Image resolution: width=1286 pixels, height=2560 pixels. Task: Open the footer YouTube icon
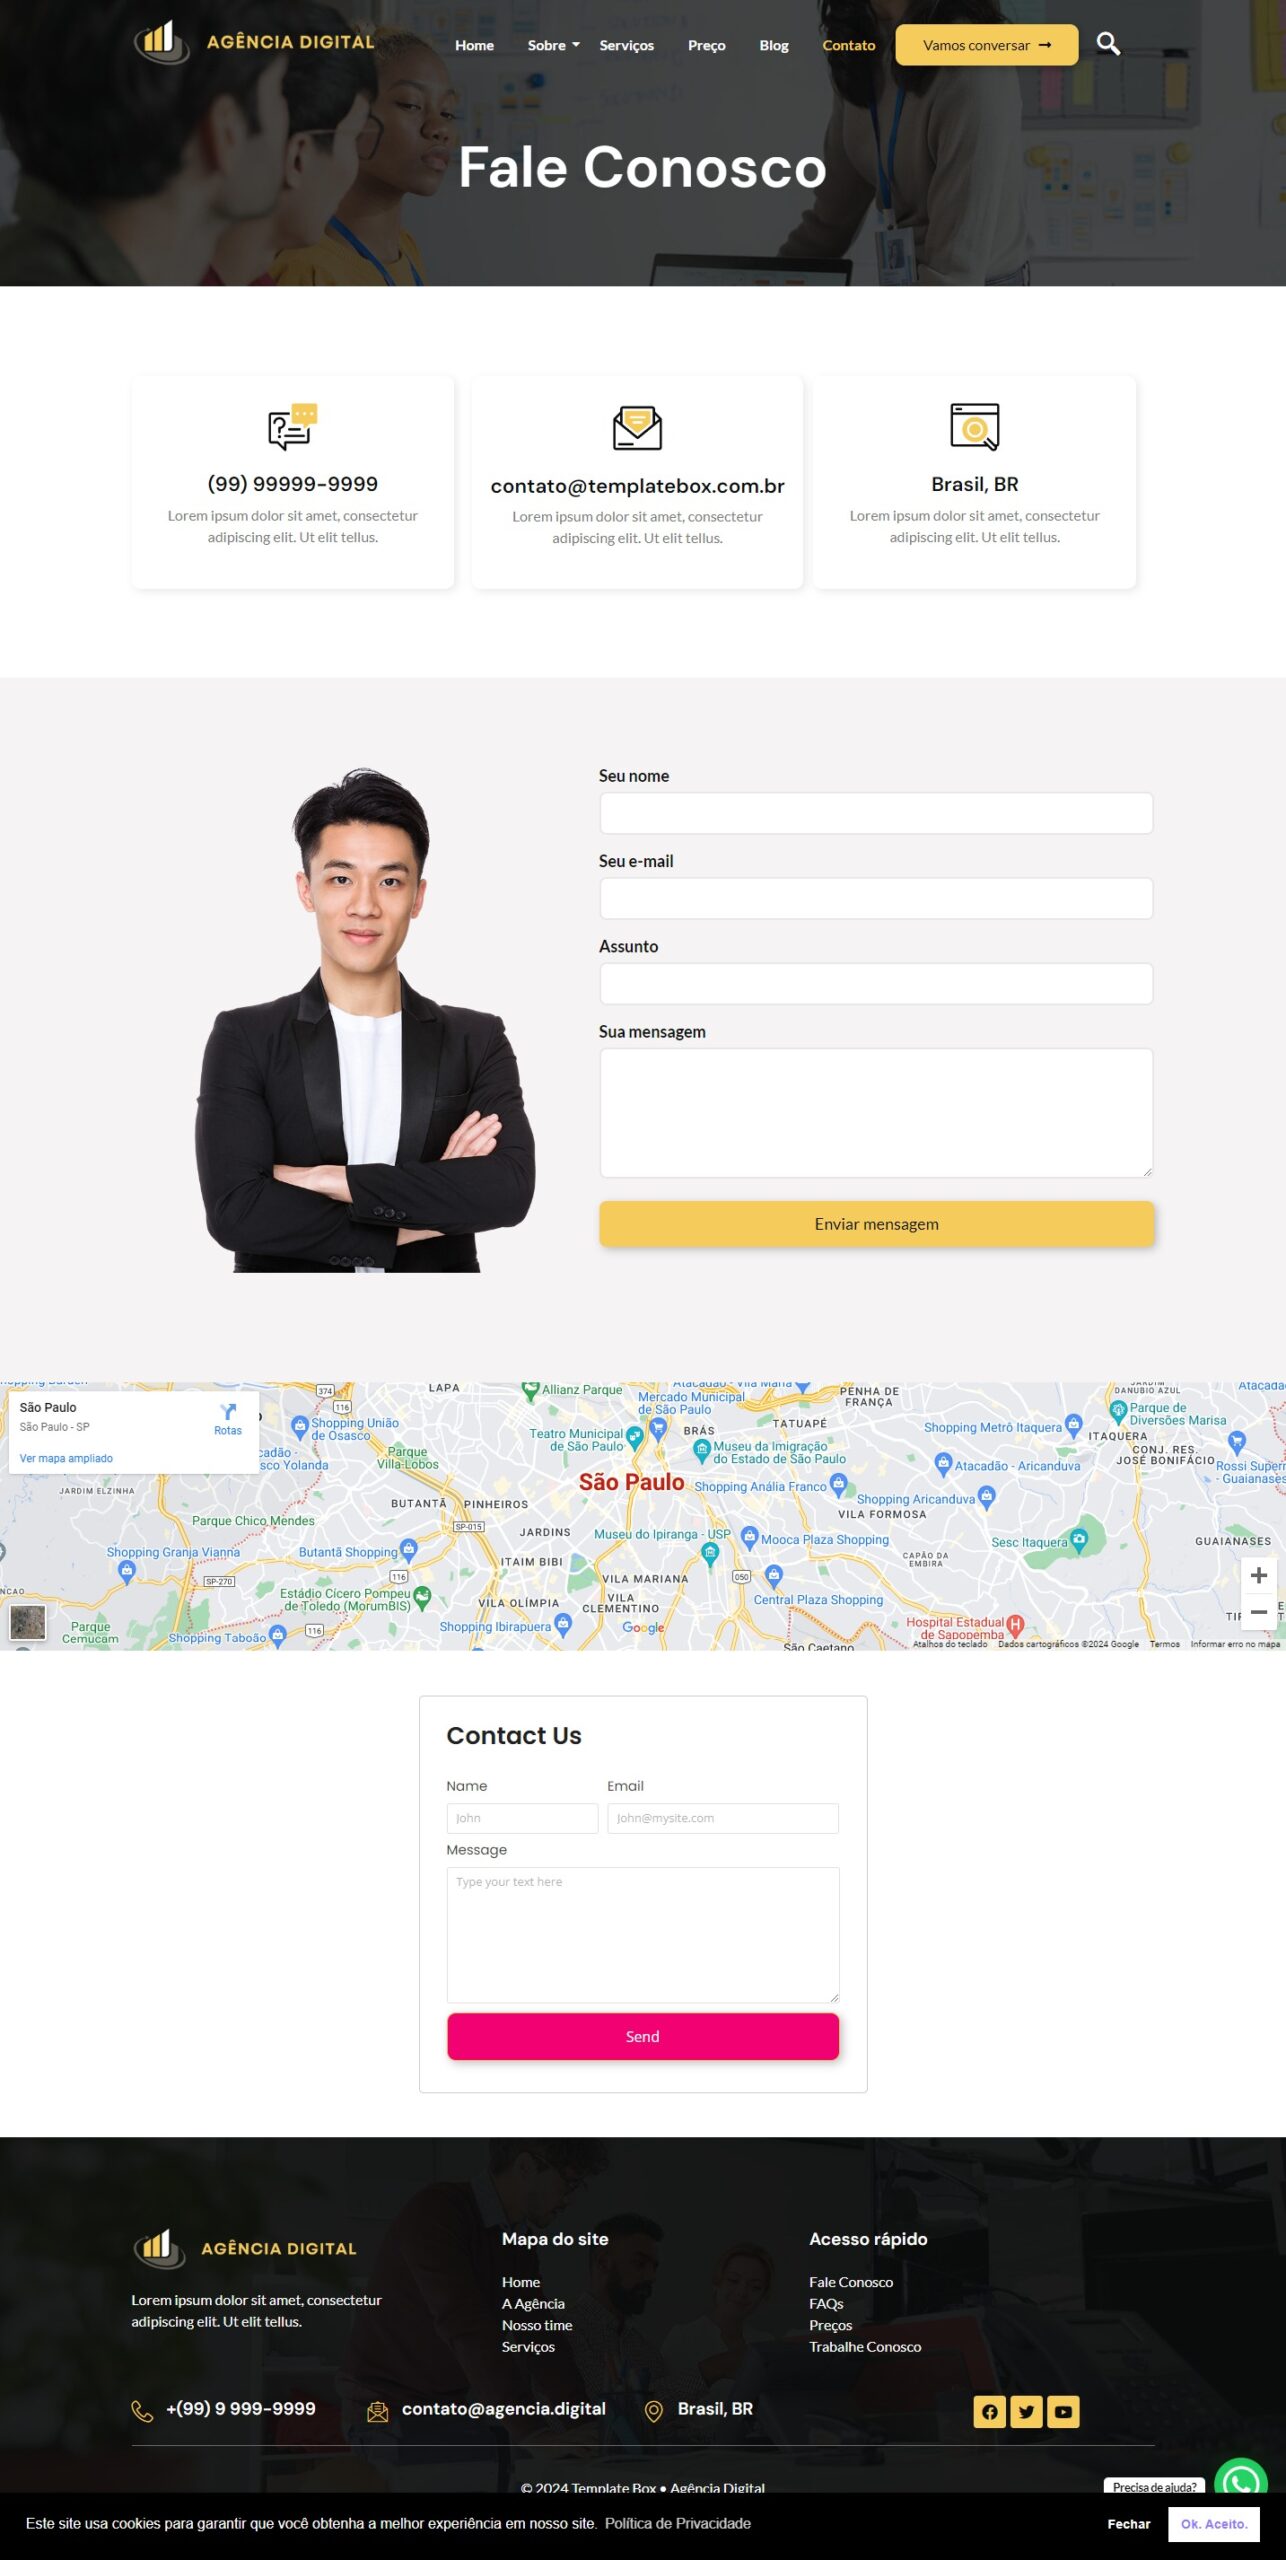click(1063, 2412)
